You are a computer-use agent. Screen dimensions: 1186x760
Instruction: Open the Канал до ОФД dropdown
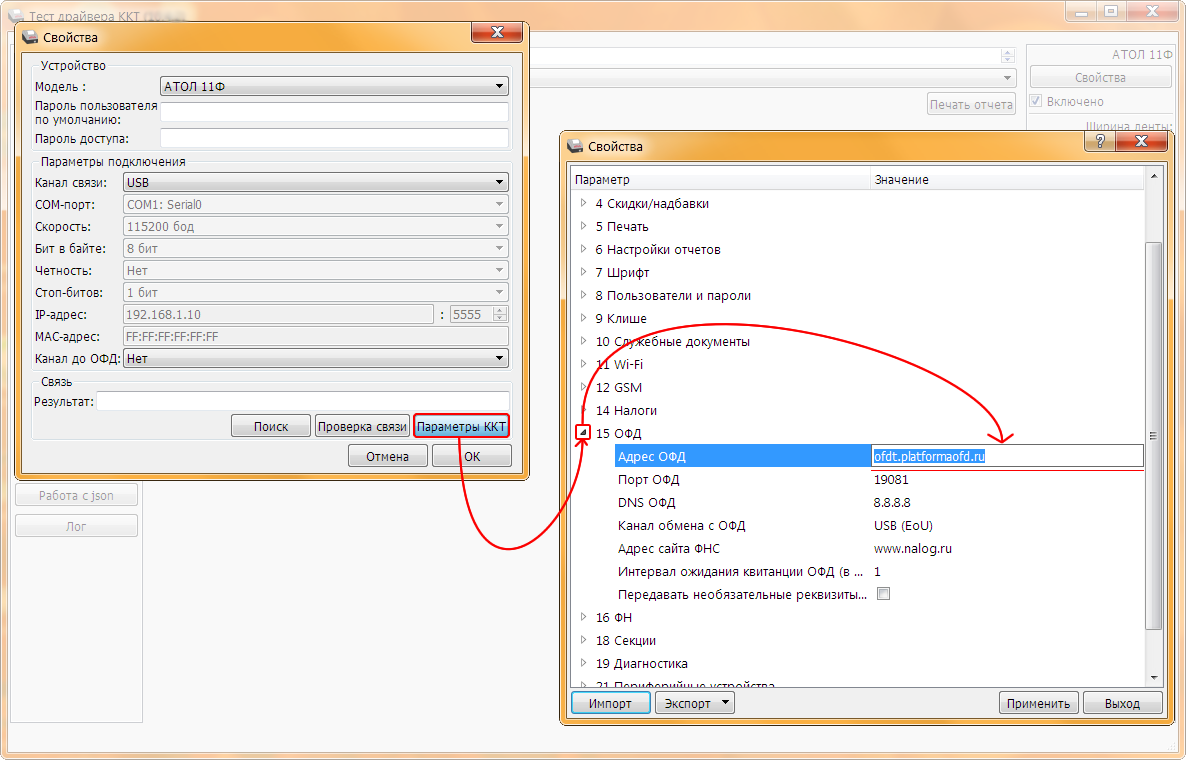pyautogui.click(x=315, y=358)
